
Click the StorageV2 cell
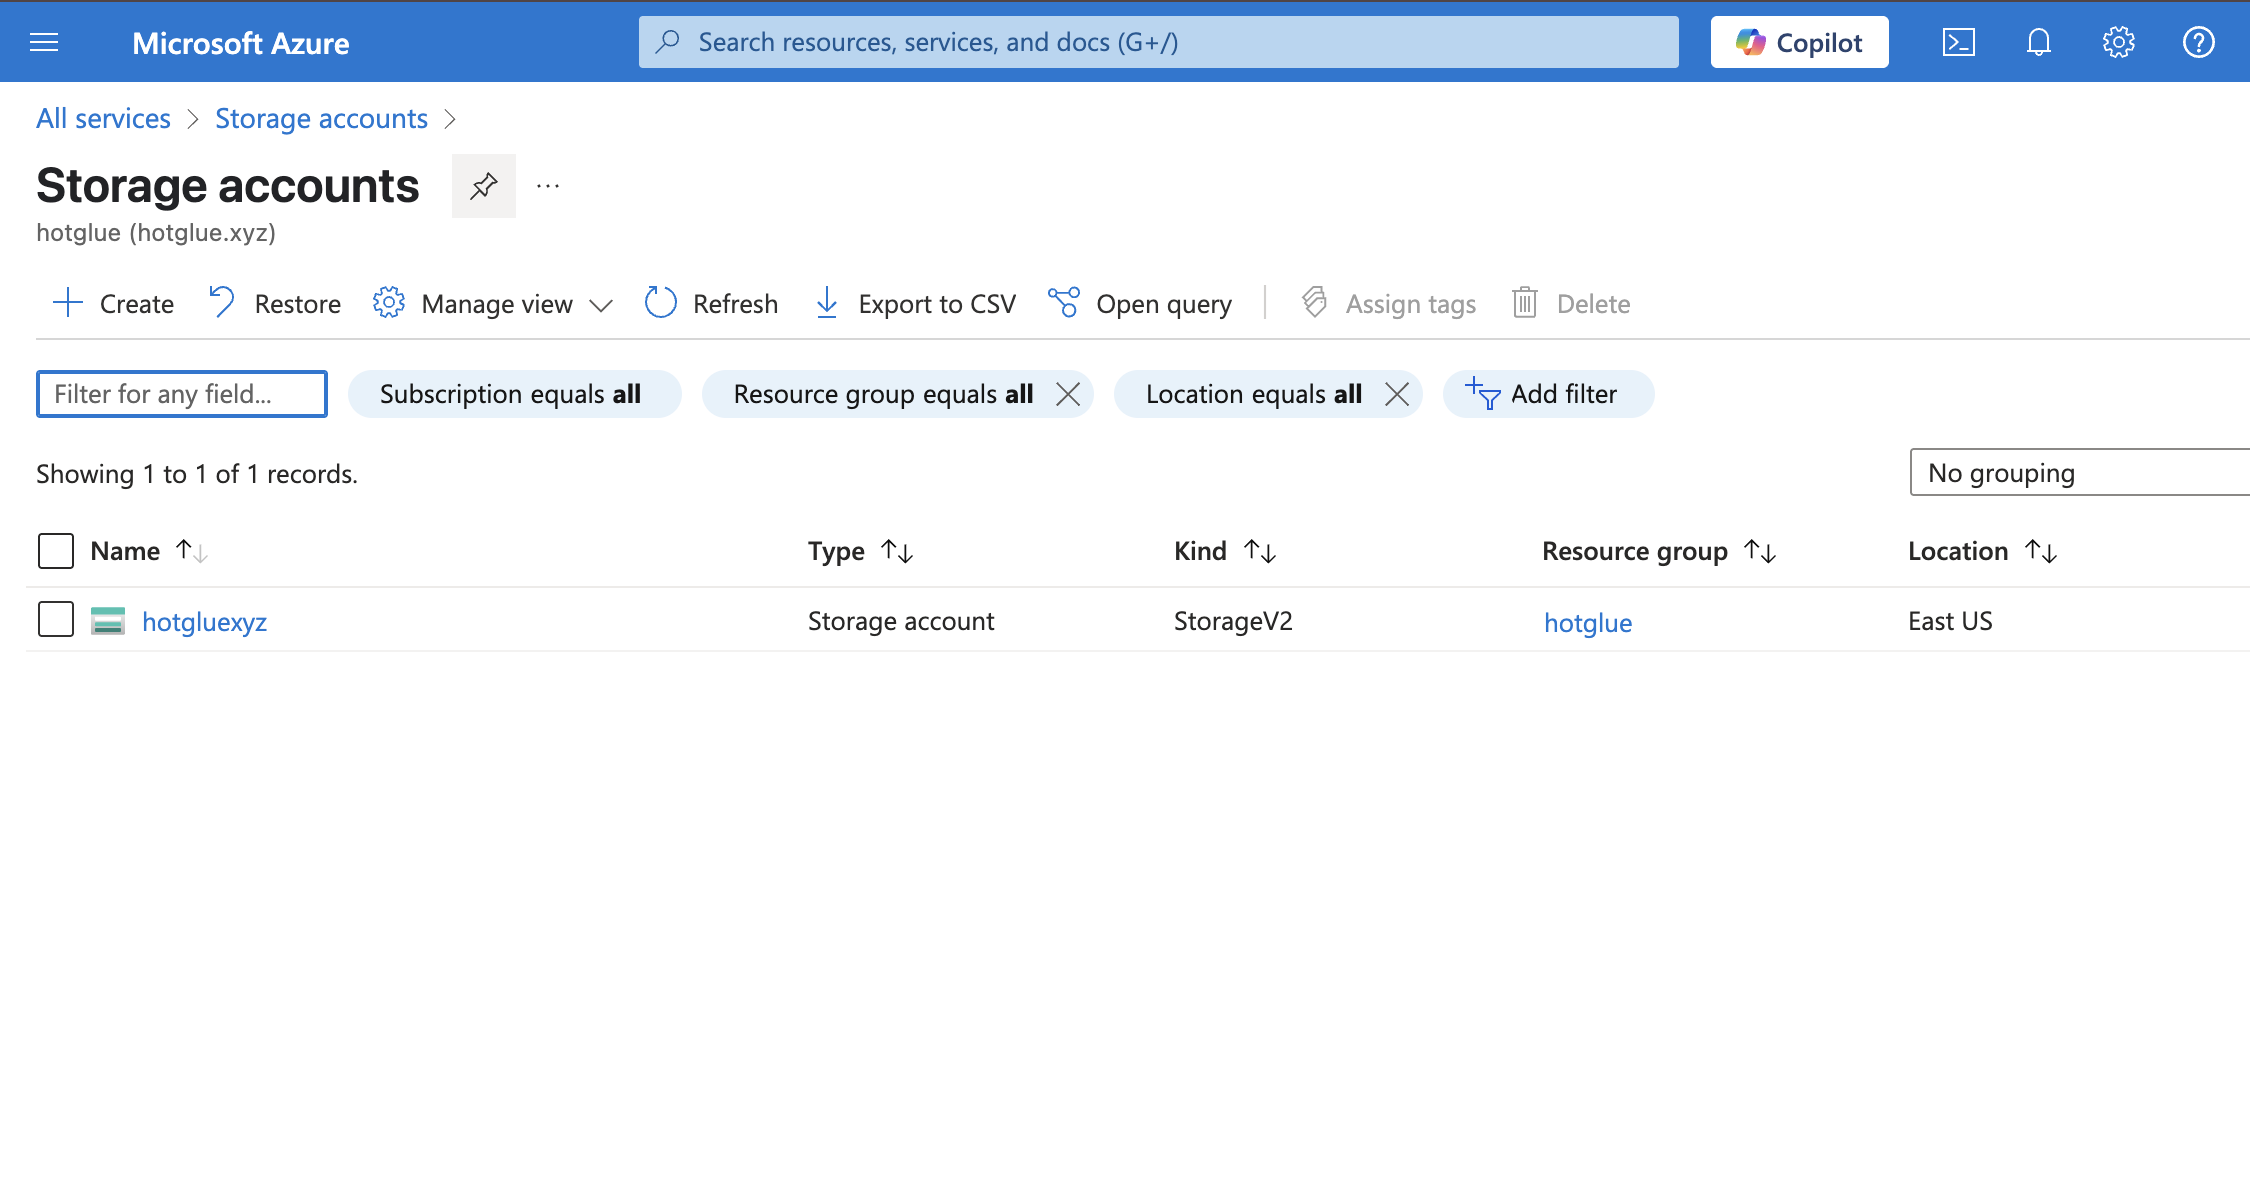click(1233, 621)
